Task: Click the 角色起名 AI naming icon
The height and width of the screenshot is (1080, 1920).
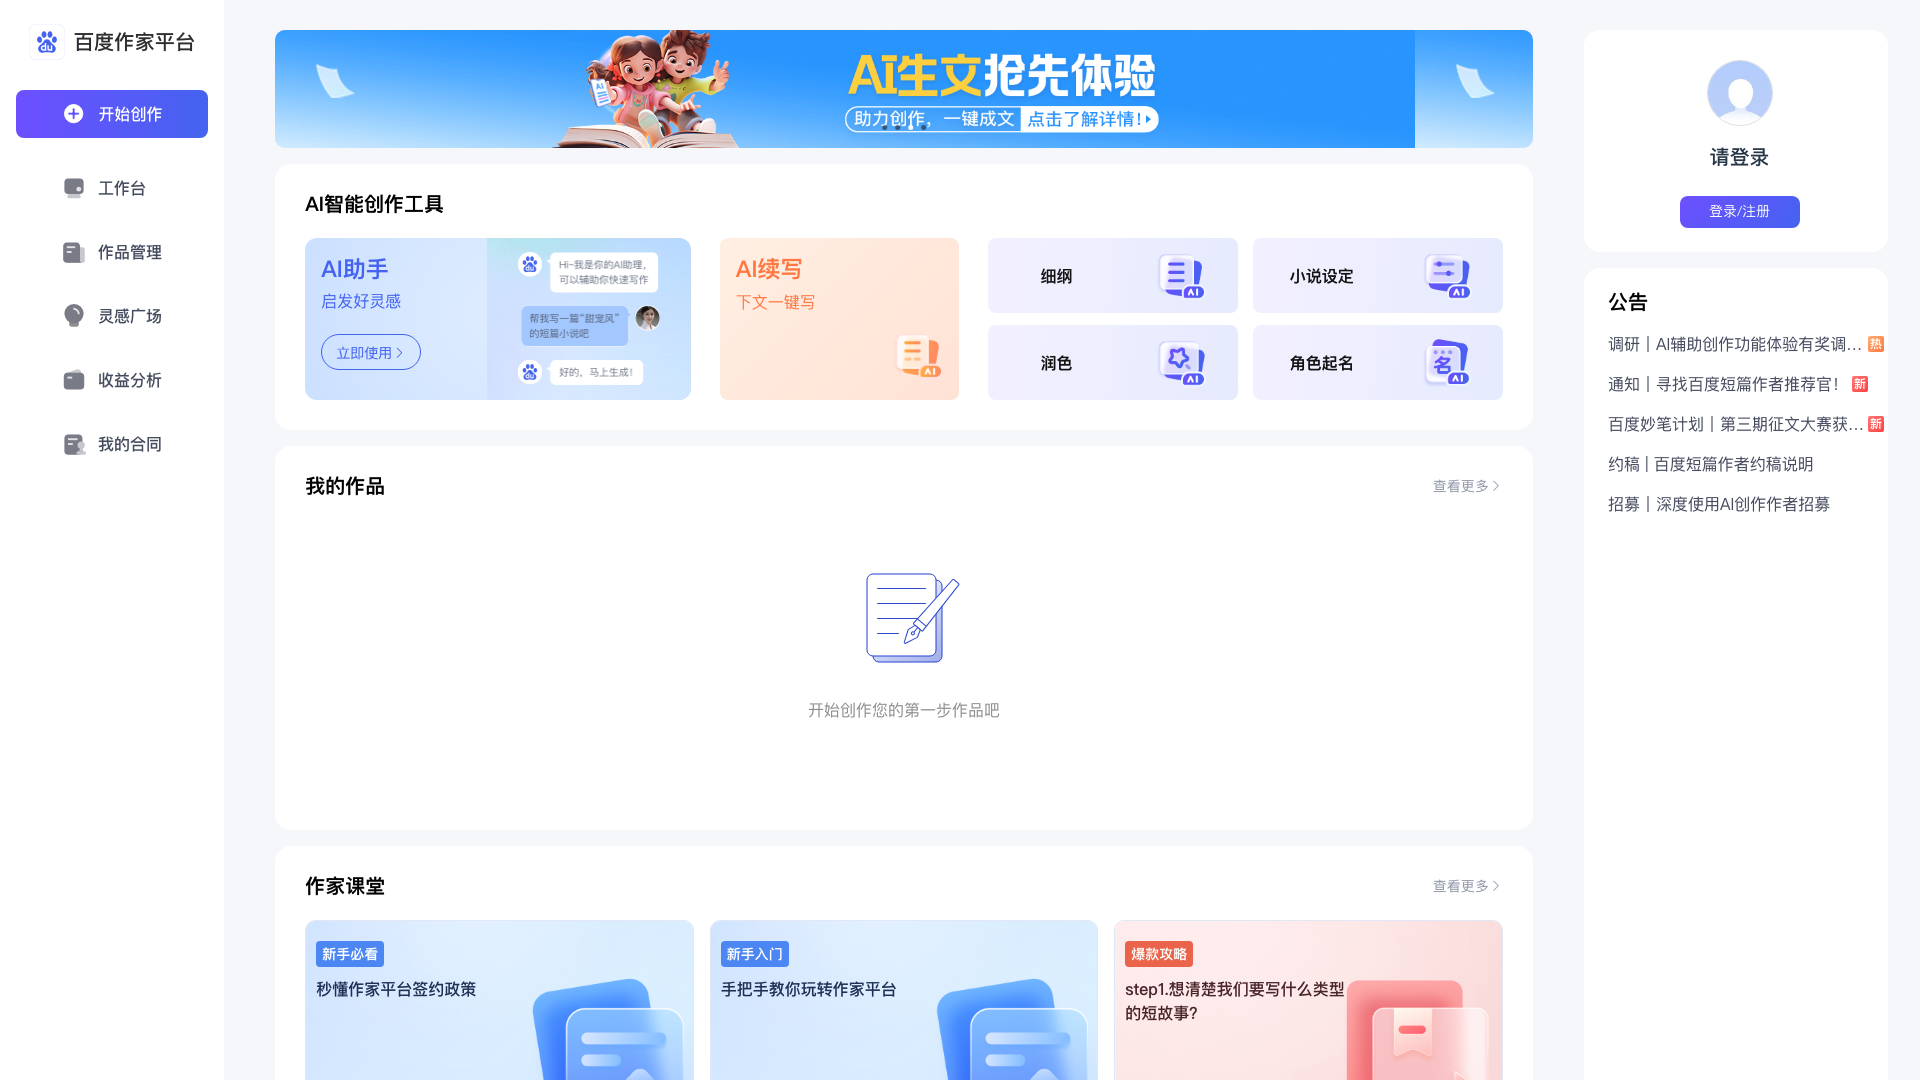Action: pos(1447,363)
